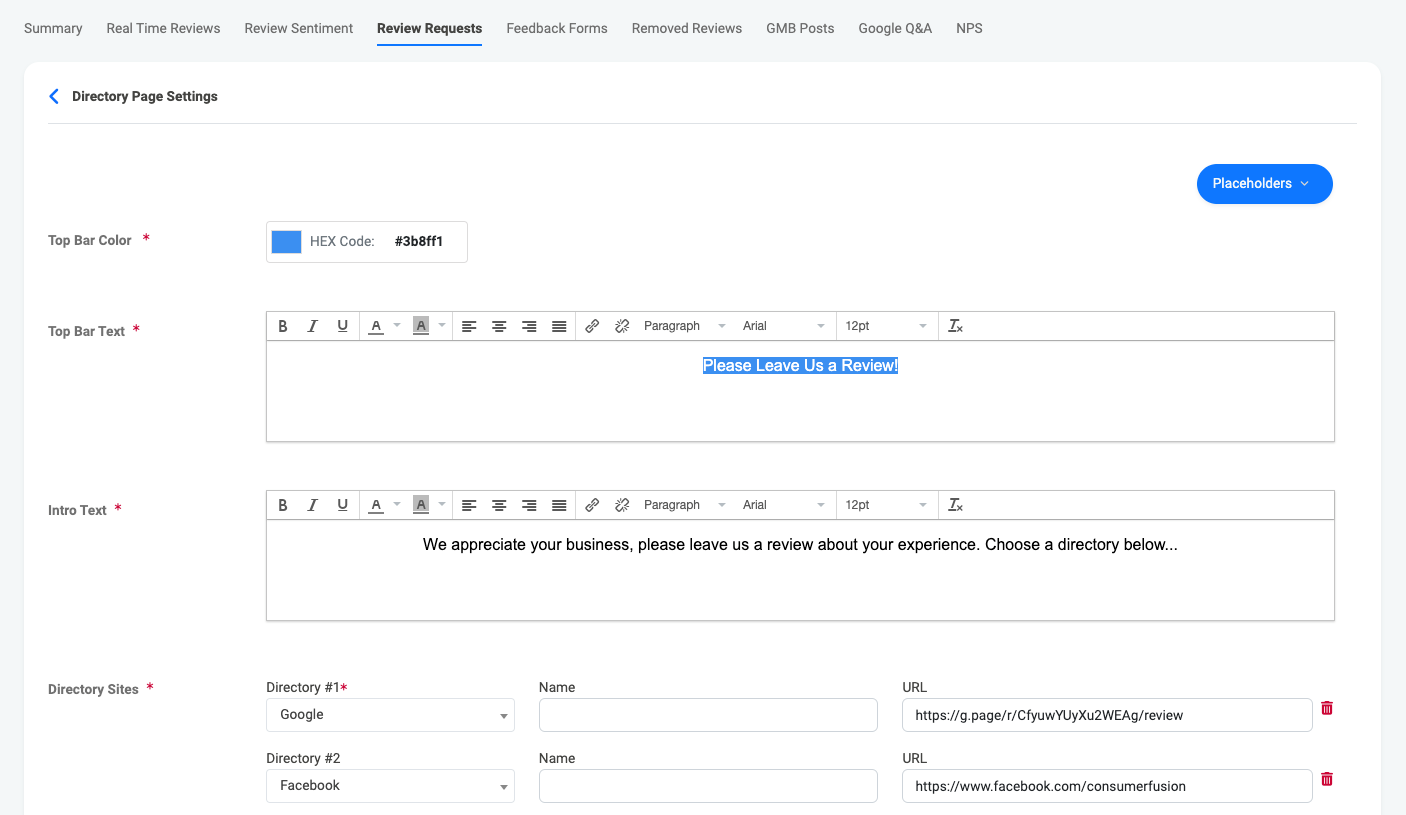Align center in Top Bar Text editor
Viewport: 1406px width, 815px height.
[499, 326]
